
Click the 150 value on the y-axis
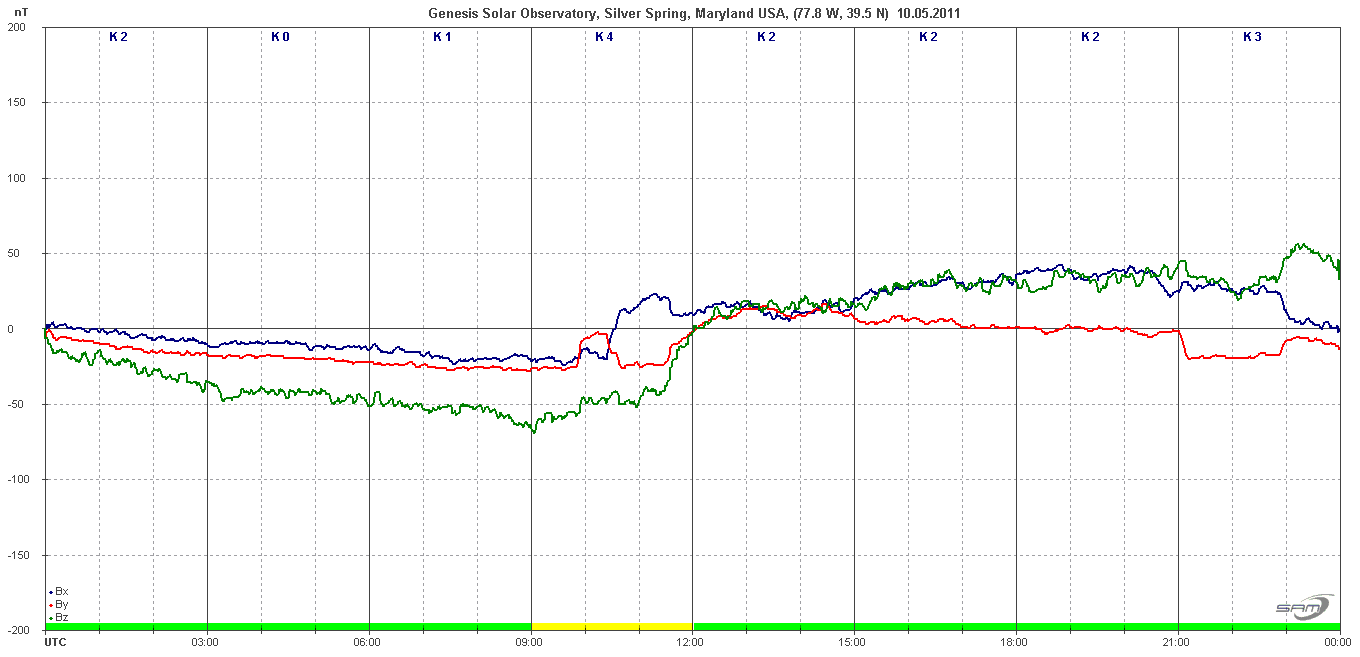click(x=16, y=103)
